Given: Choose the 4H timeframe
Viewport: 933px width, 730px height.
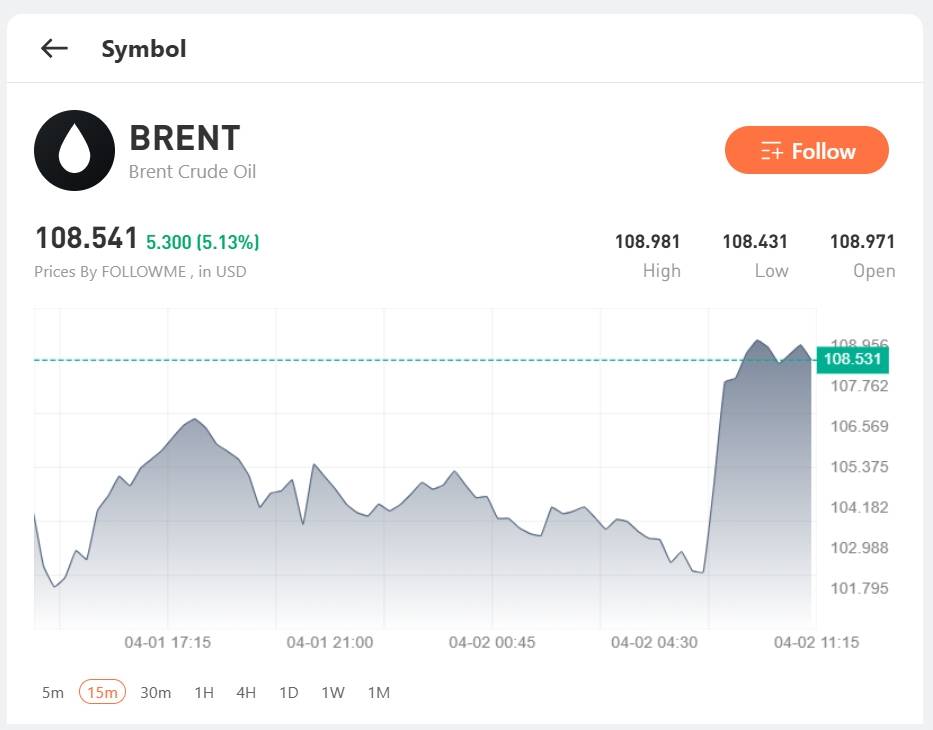Looking at the screenshot, I should (246, 692).
